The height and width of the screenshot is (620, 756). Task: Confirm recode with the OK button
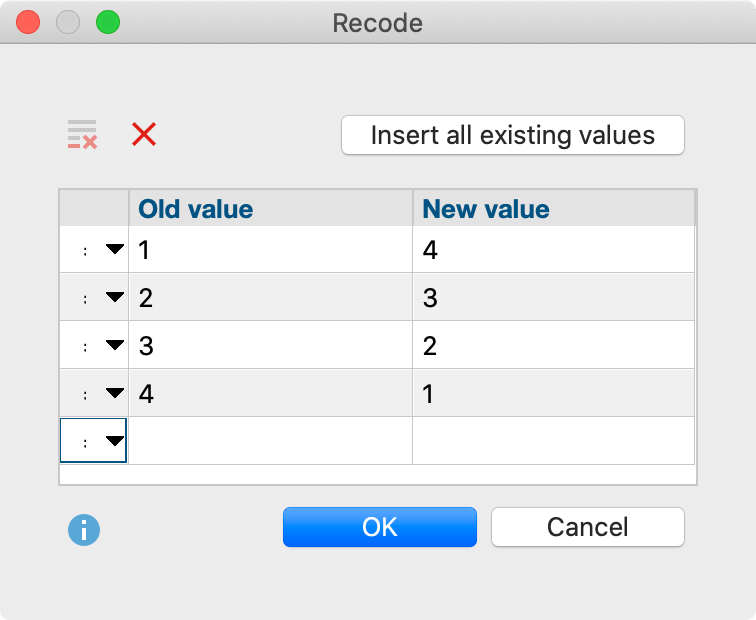pos(380,527)
